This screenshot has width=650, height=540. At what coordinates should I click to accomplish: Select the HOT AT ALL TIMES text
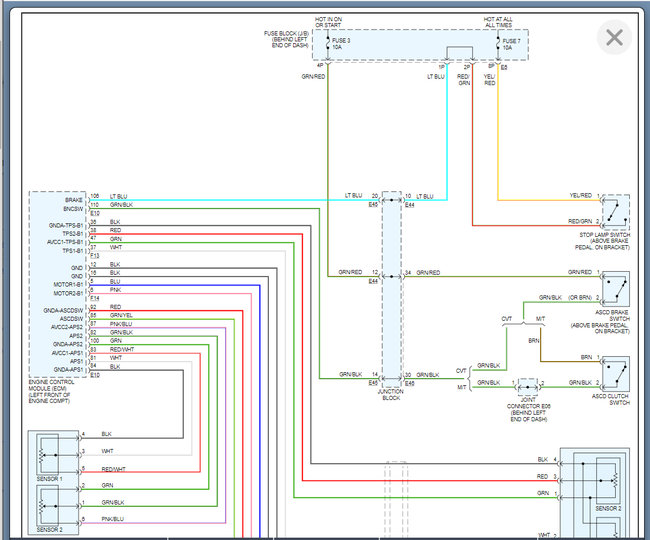pyautogui.click(x=498, y=22)
